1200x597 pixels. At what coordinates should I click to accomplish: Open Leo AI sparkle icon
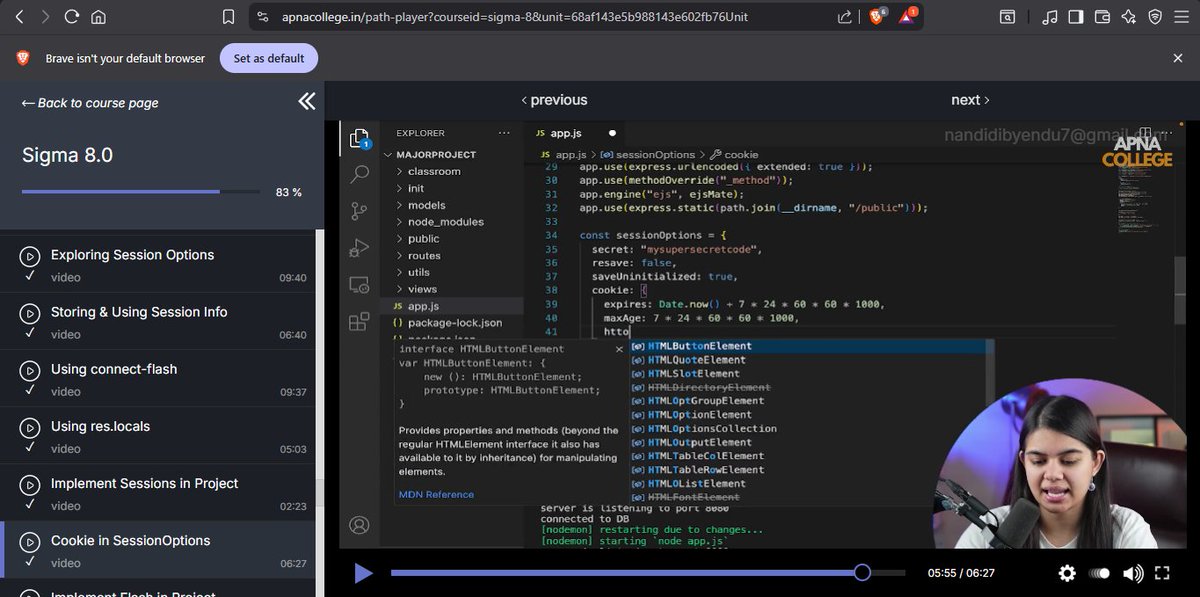pyautogui.click(x=1129, y=17)
